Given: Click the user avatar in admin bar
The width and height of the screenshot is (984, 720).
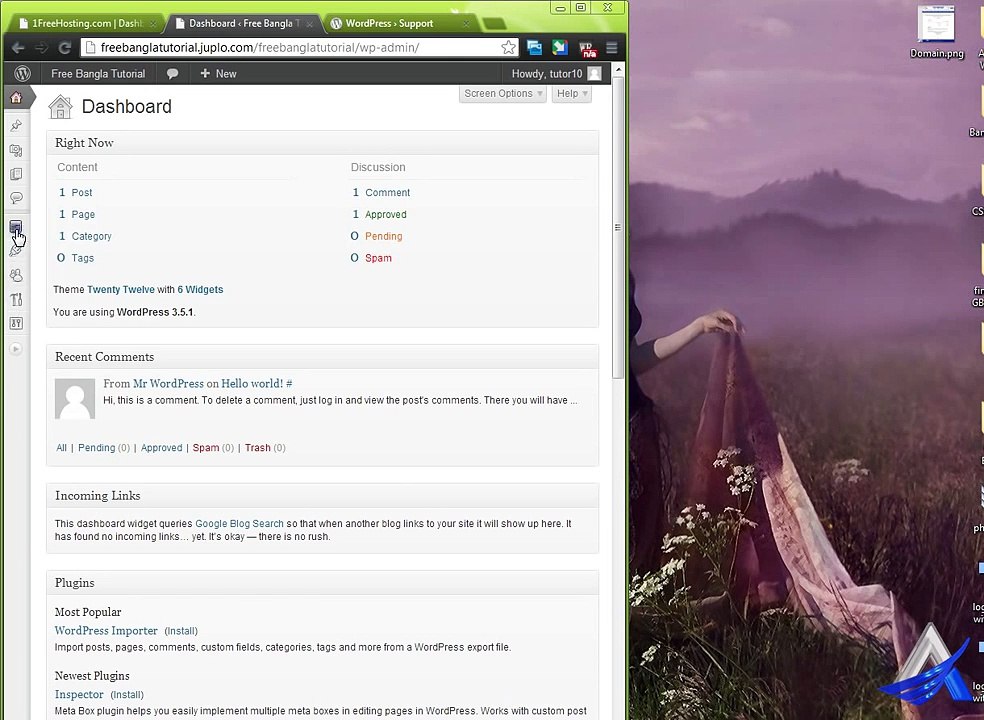Looking at the screenshot, I should 594,73.
